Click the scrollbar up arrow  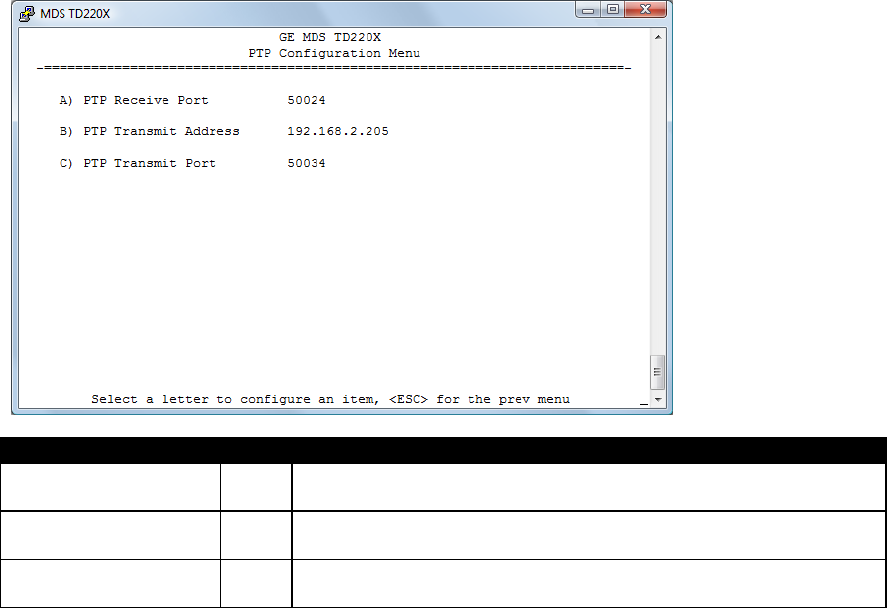pyautogui.click(x=657, y=37)
